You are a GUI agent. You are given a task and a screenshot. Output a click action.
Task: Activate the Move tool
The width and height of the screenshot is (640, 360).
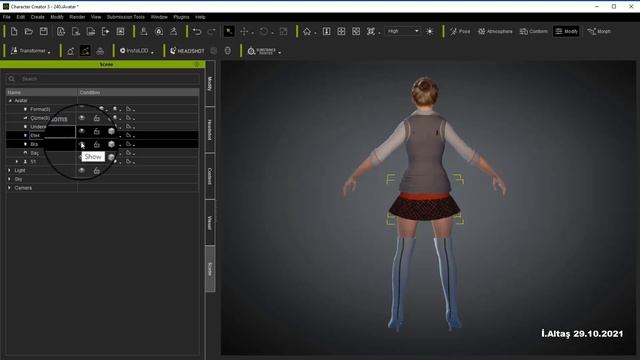244,31
